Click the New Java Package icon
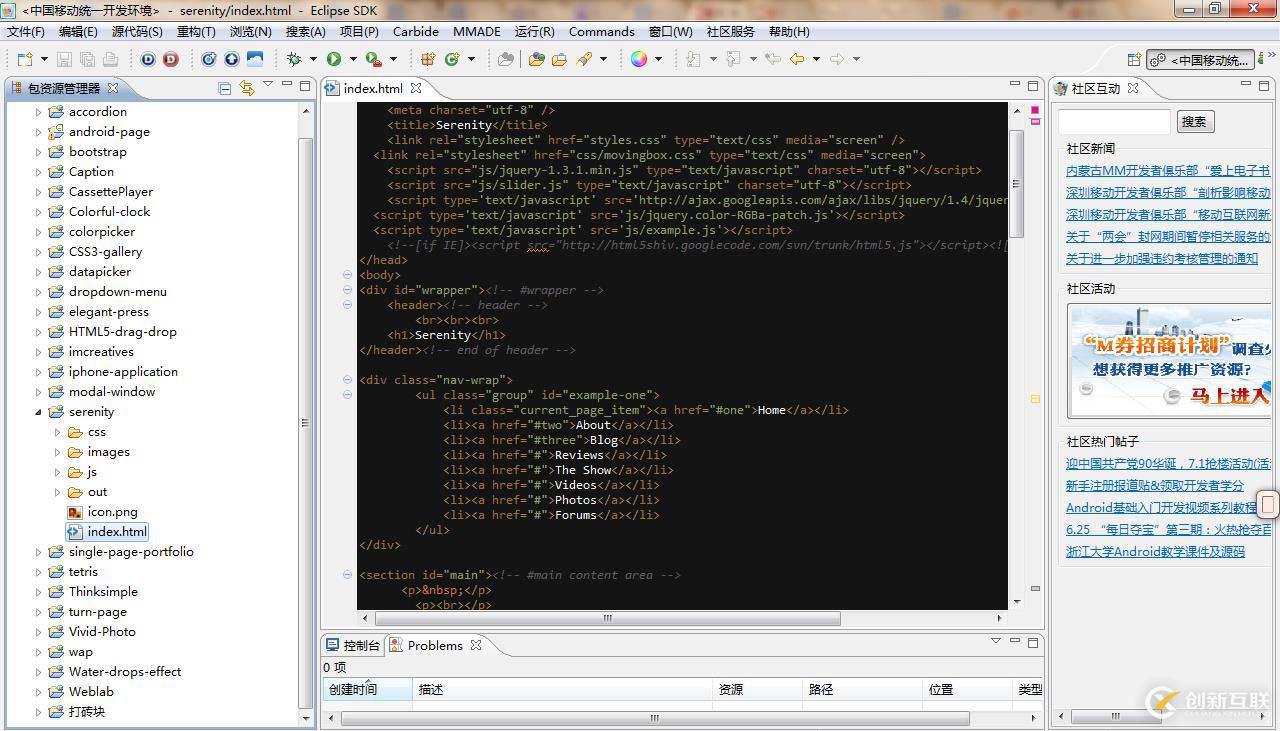 (x=428, y=59)
